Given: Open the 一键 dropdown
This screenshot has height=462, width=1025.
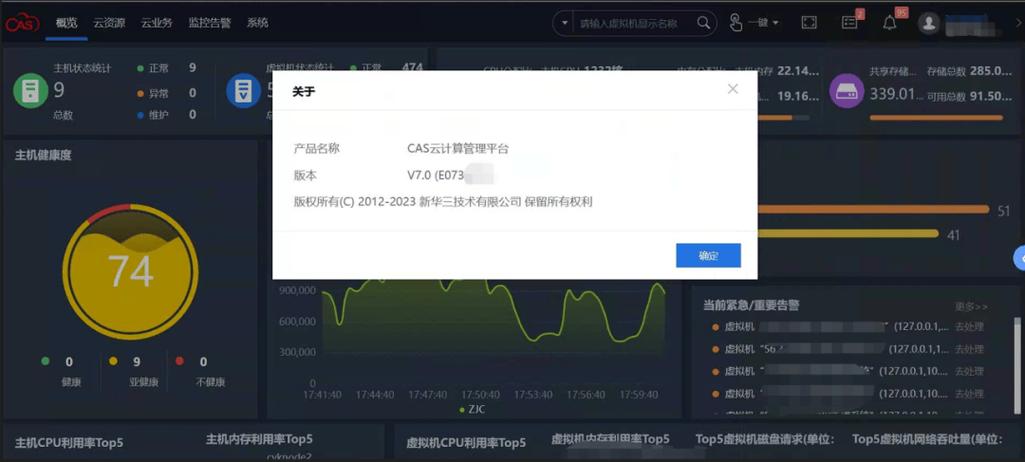Looking at the screenshot, I should pos(764,23).
